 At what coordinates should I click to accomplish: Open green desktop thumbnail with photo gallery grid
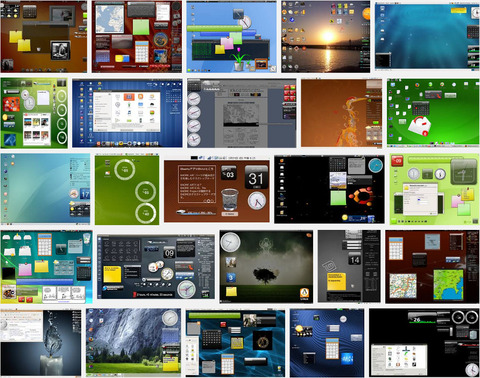[x=34, y=113]
